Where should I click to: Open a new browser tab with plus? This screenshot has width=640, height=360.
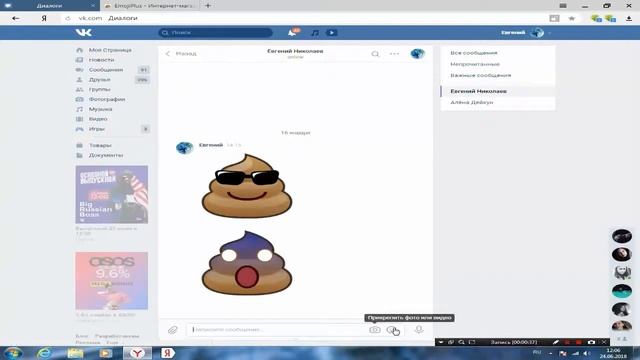tap(208, 6)
